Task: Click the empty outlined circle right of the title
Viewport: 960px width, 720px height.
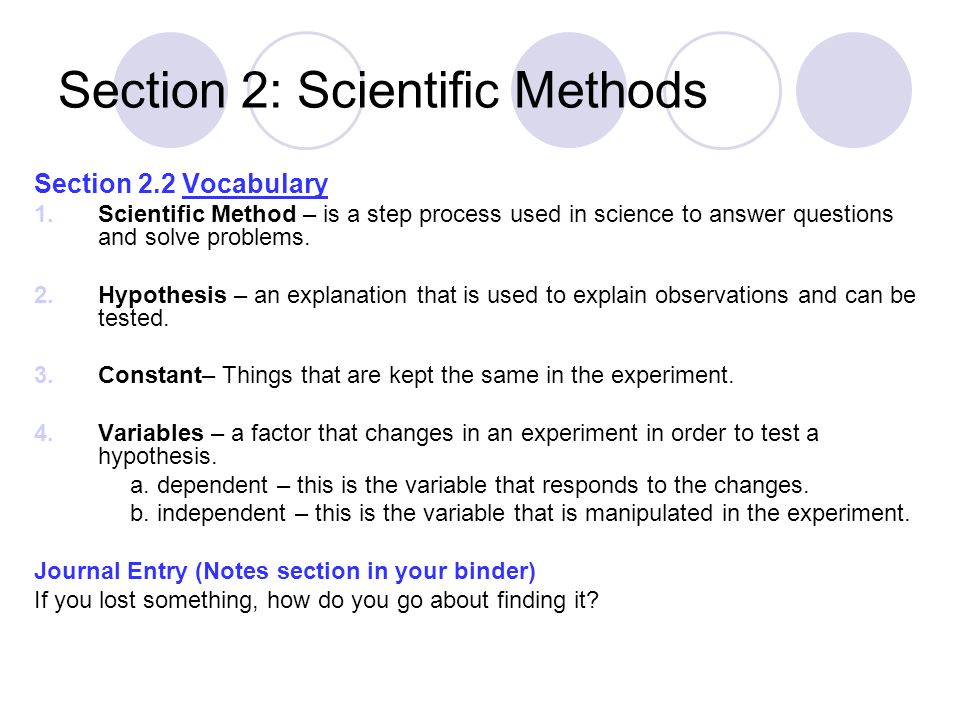Action: tap(722, 90)
